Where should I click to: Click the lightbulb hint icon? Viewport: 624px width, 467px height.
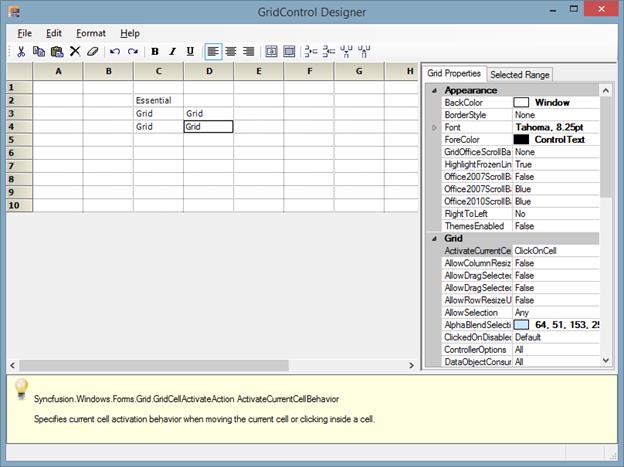21,389
